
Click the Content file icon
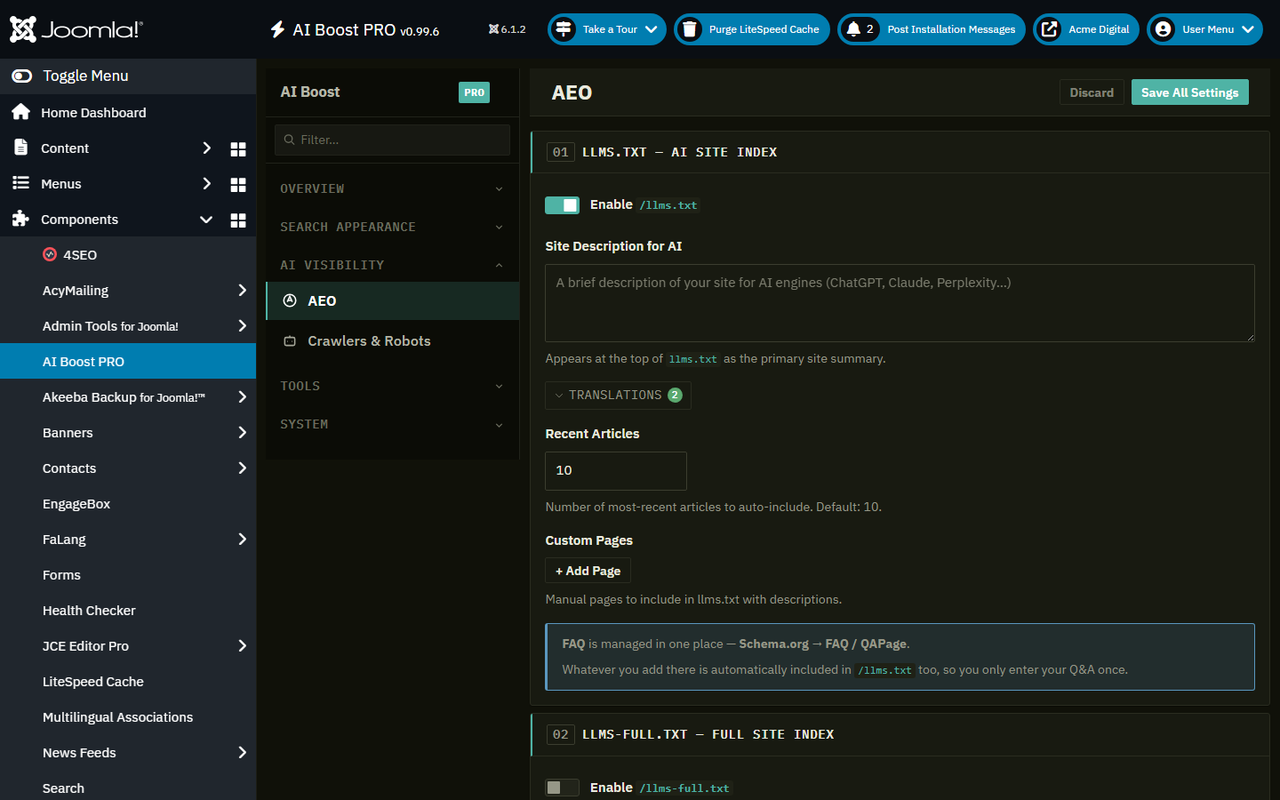pyautogui.click(x=20, y=147)
